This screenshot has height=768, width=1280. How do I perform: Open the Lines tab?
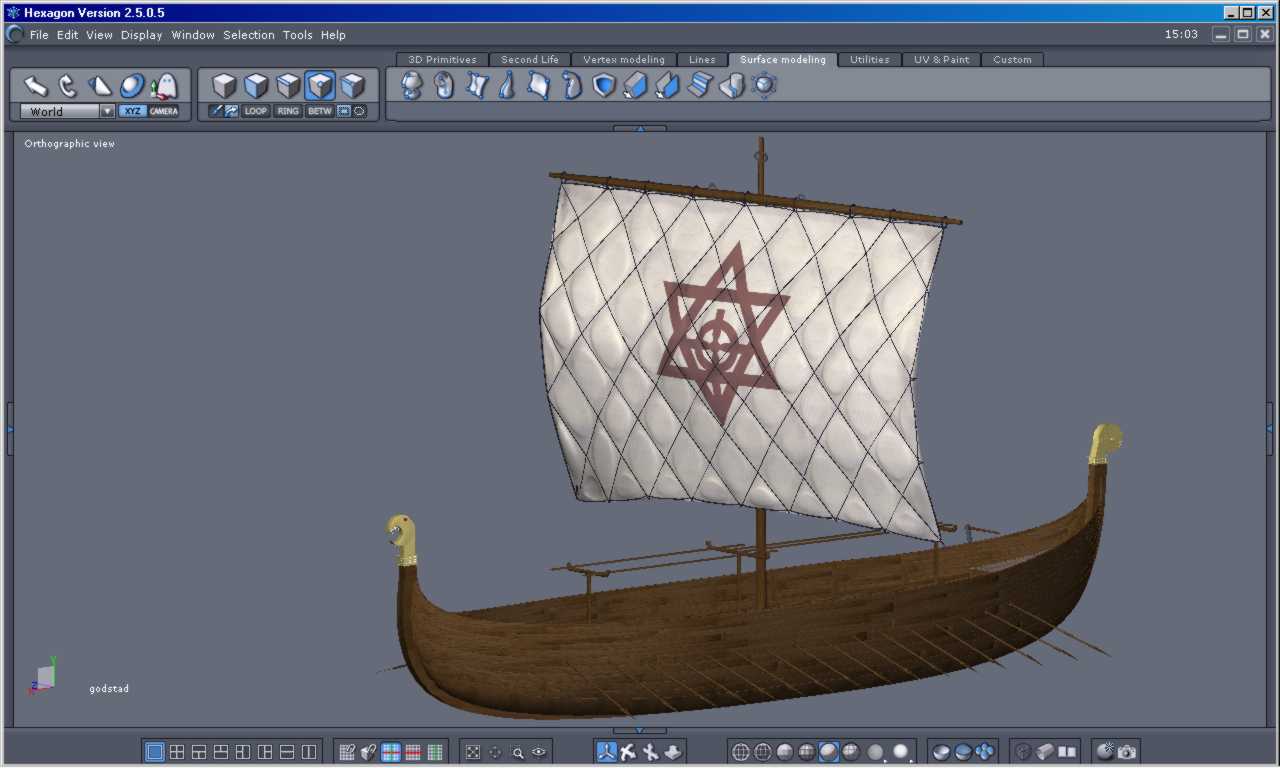click(702, 60)
